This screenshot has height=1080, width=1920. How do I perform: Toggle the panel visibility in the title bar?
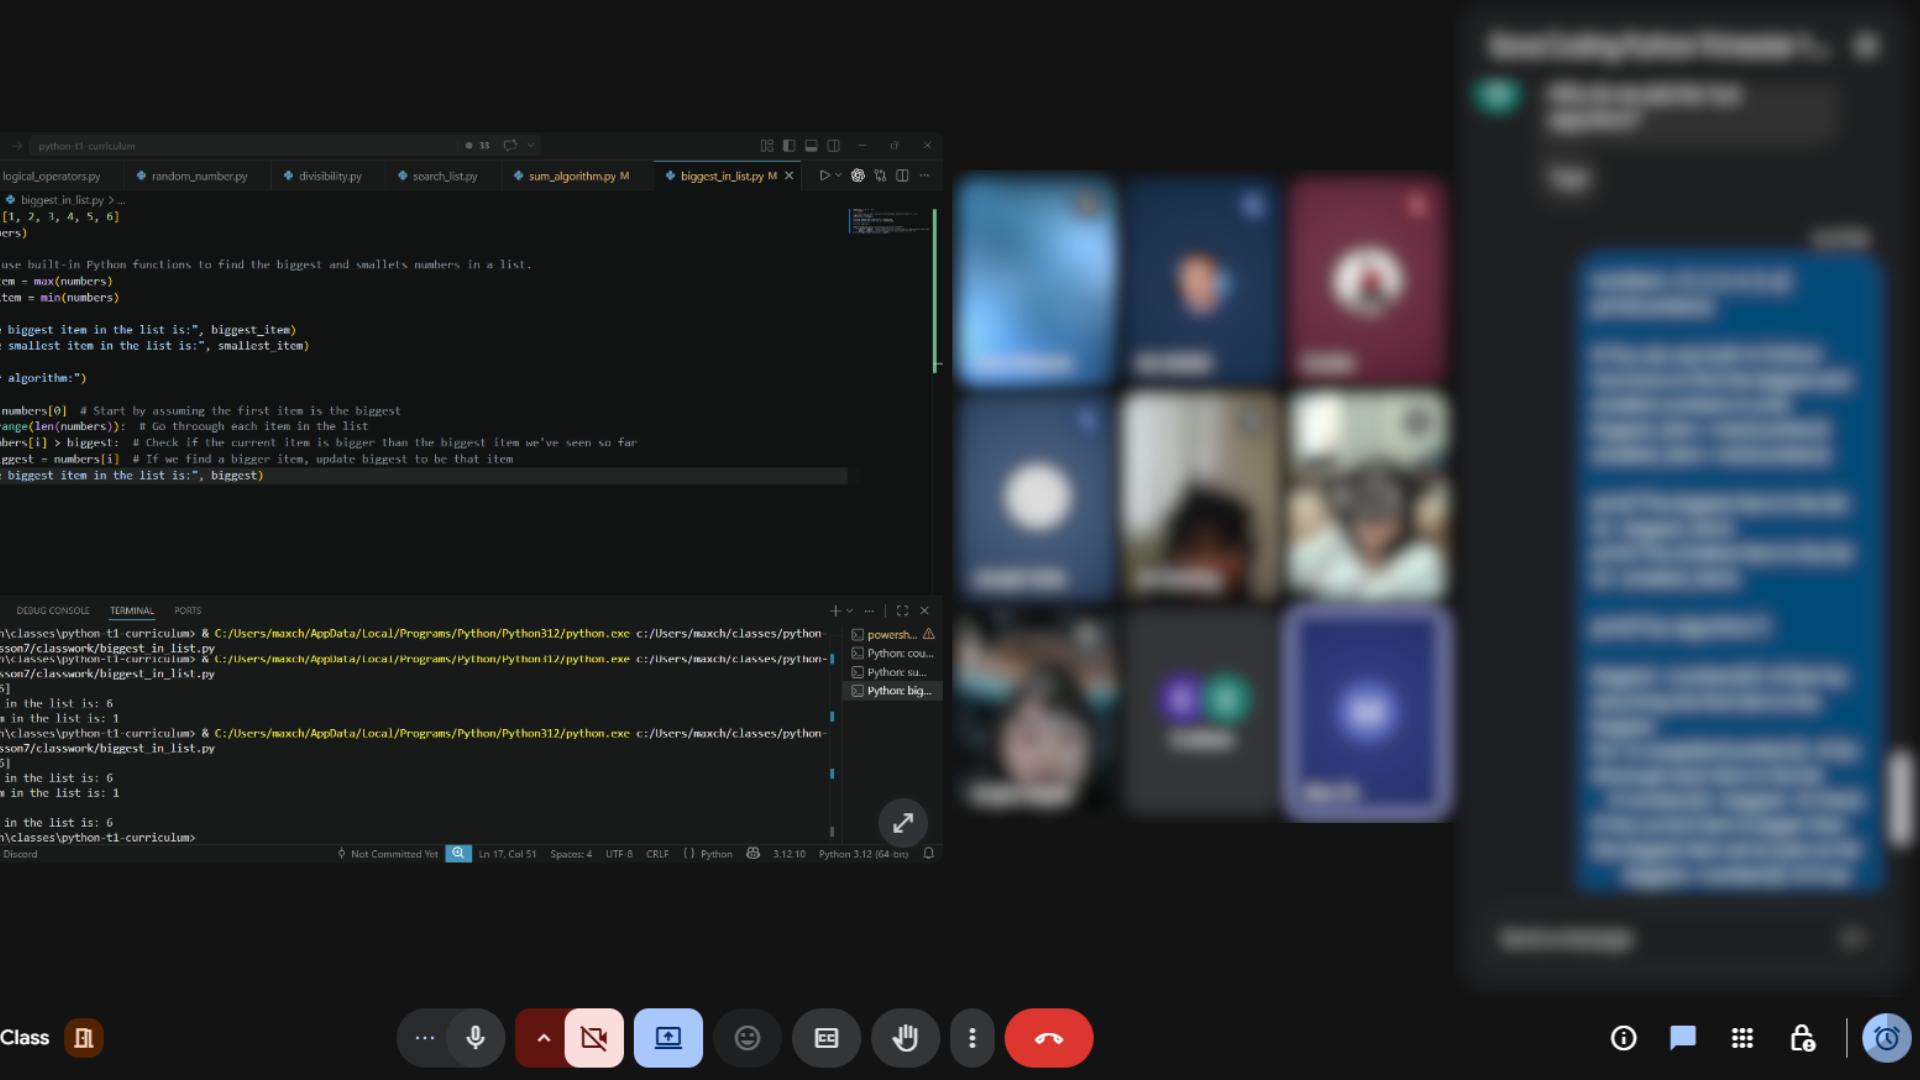(x=812, y=145)
